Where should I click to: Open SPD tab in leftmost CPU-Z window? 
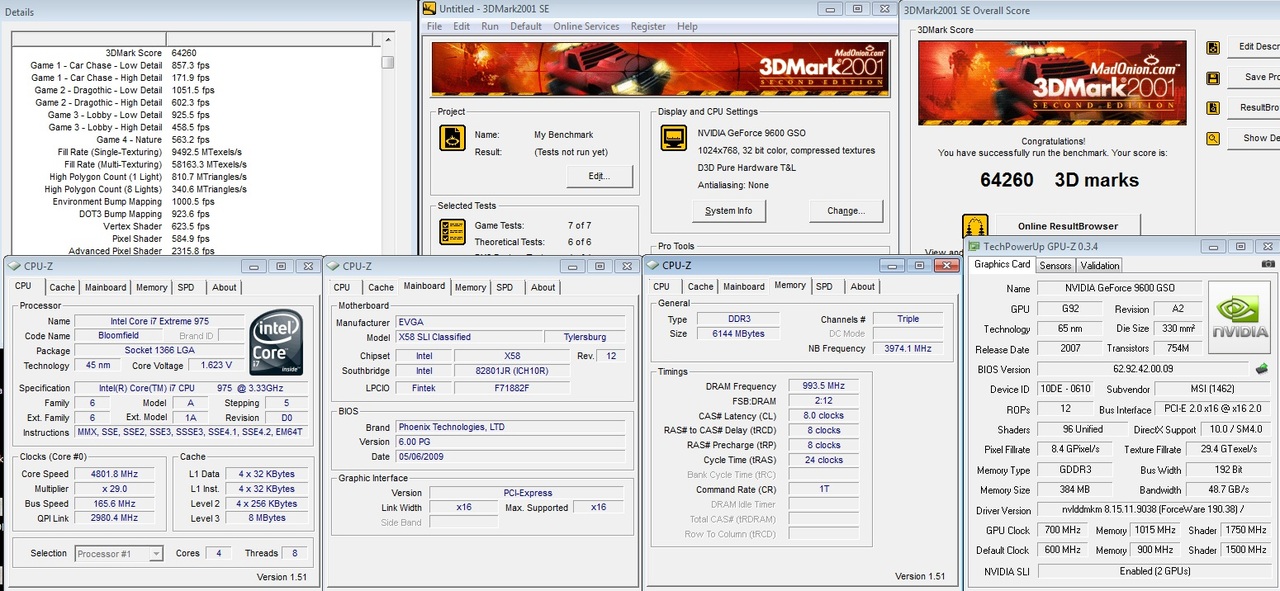[x=186, y=287]
